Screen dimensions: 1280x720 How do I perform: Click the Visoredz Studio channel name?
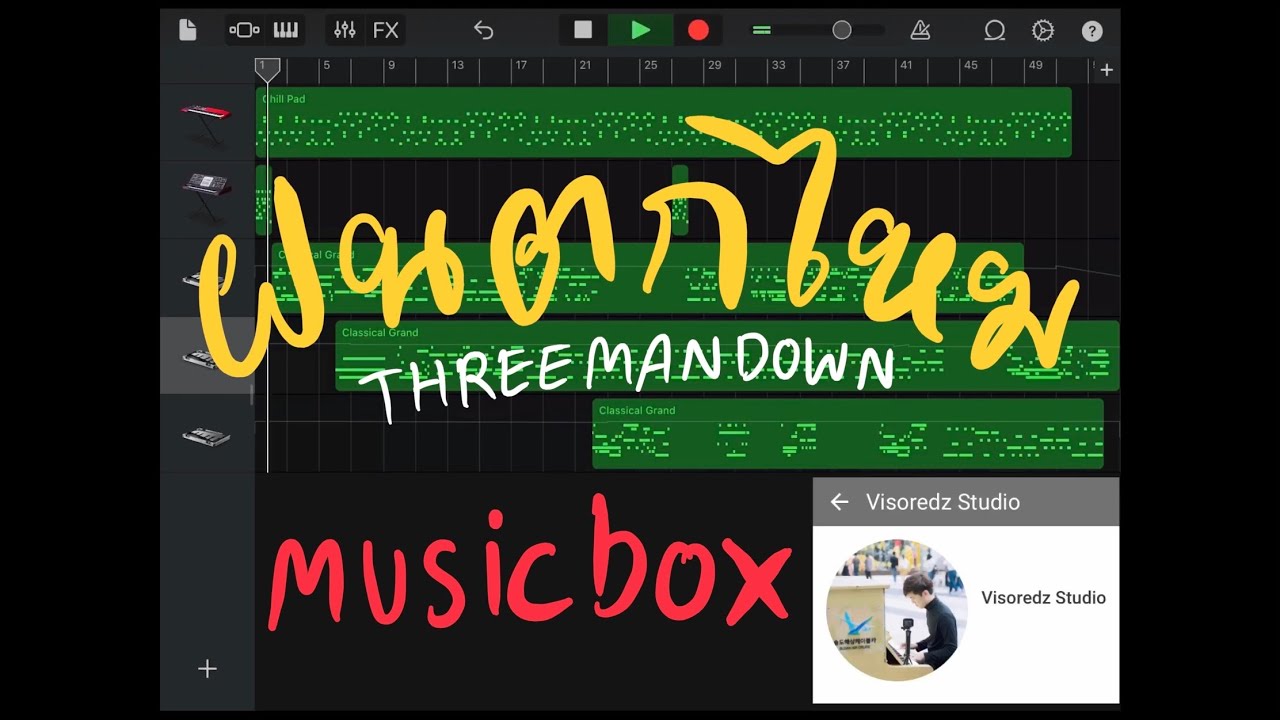[x=1043, y=598]
